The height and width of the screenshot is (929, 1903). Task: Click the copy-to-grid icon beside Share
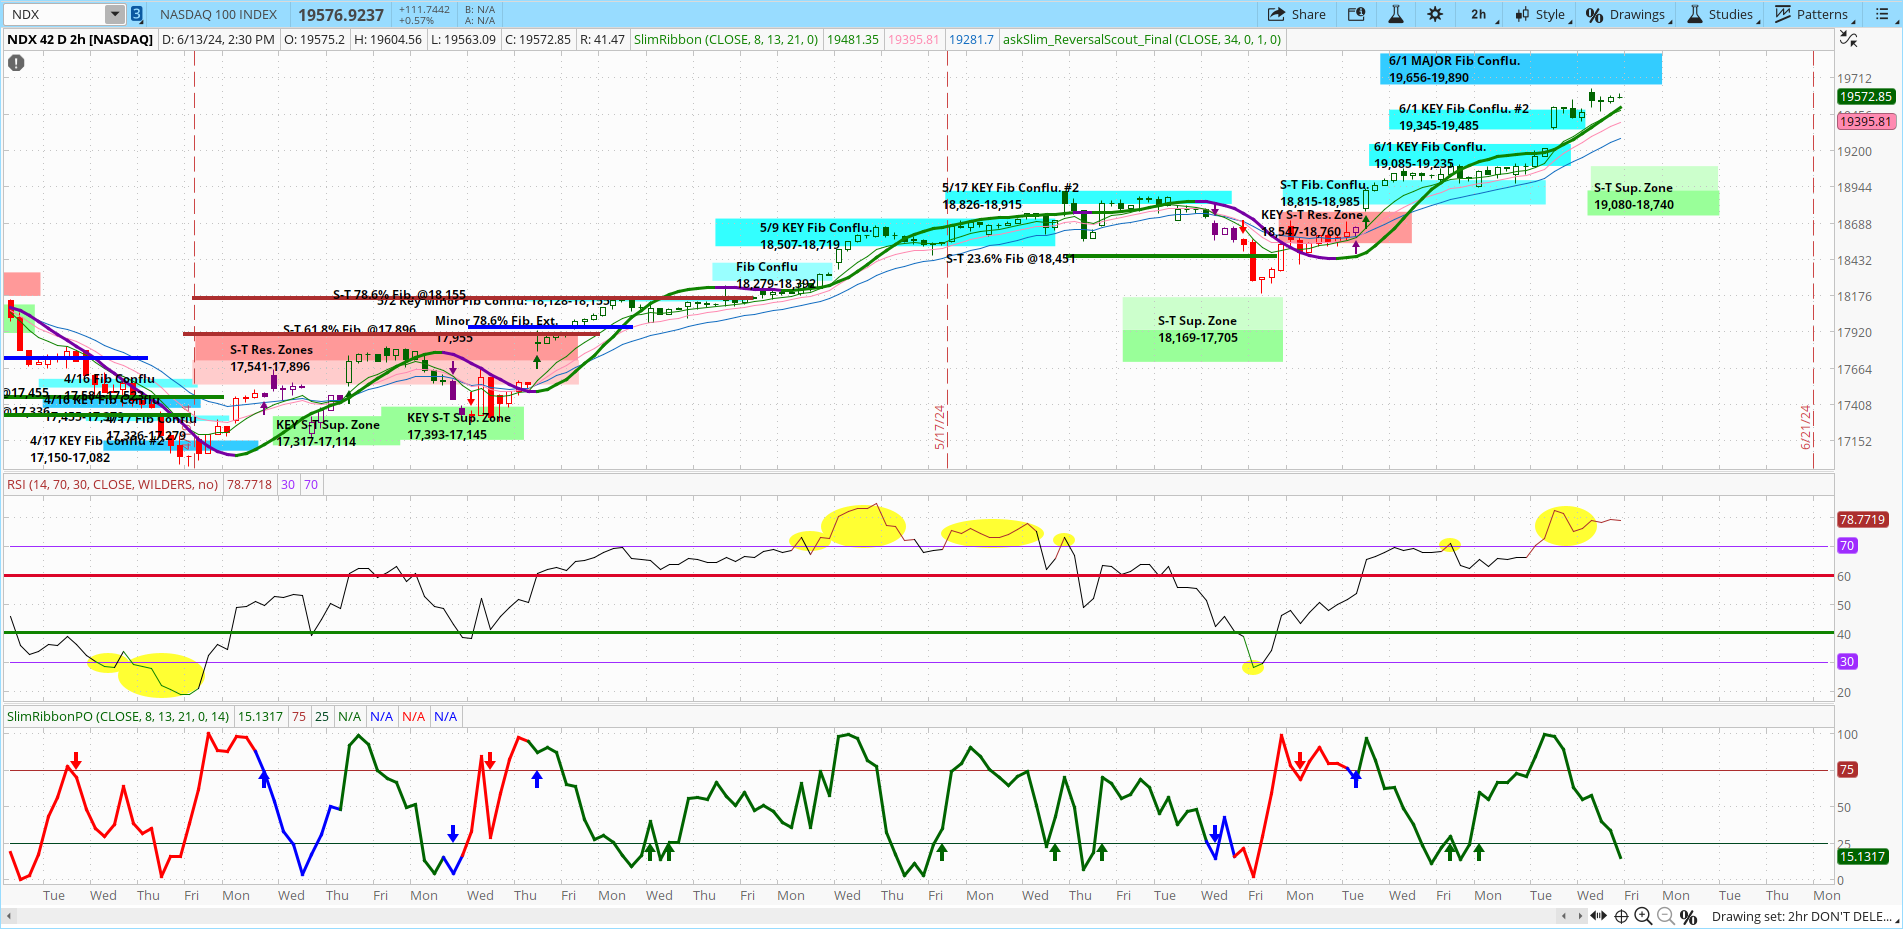coord(1356,13)
